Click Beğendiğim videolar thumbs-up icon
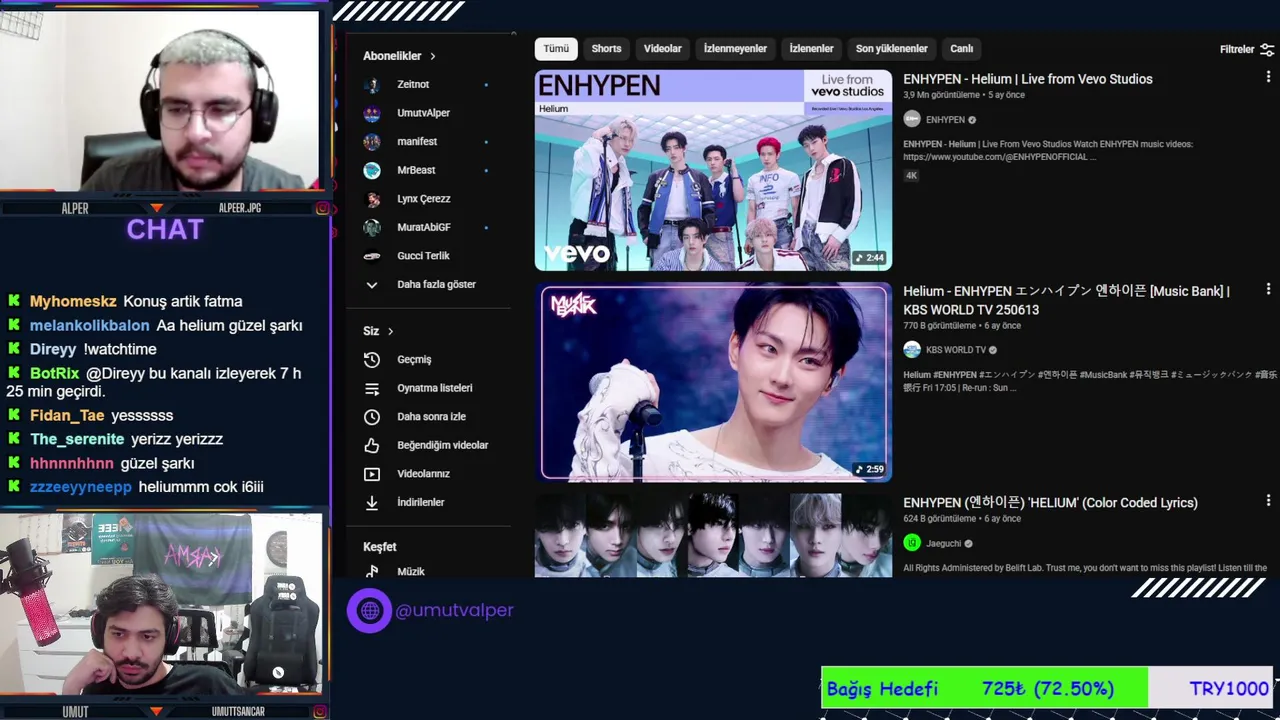Viewport: 1280px width, 720px height. click(x=372, y=445)
